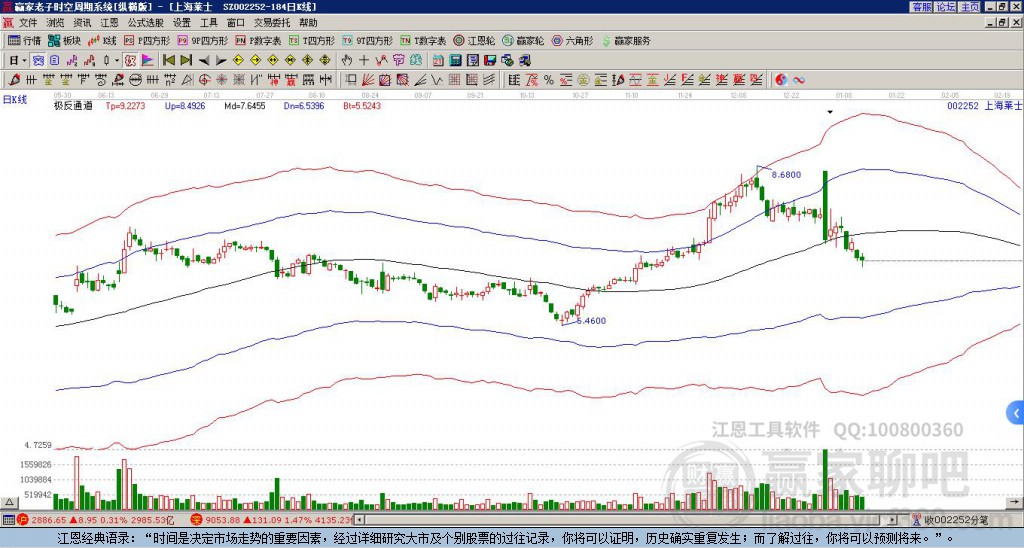Open the 公式选股 menu
1024x548 pixels.
146,23
